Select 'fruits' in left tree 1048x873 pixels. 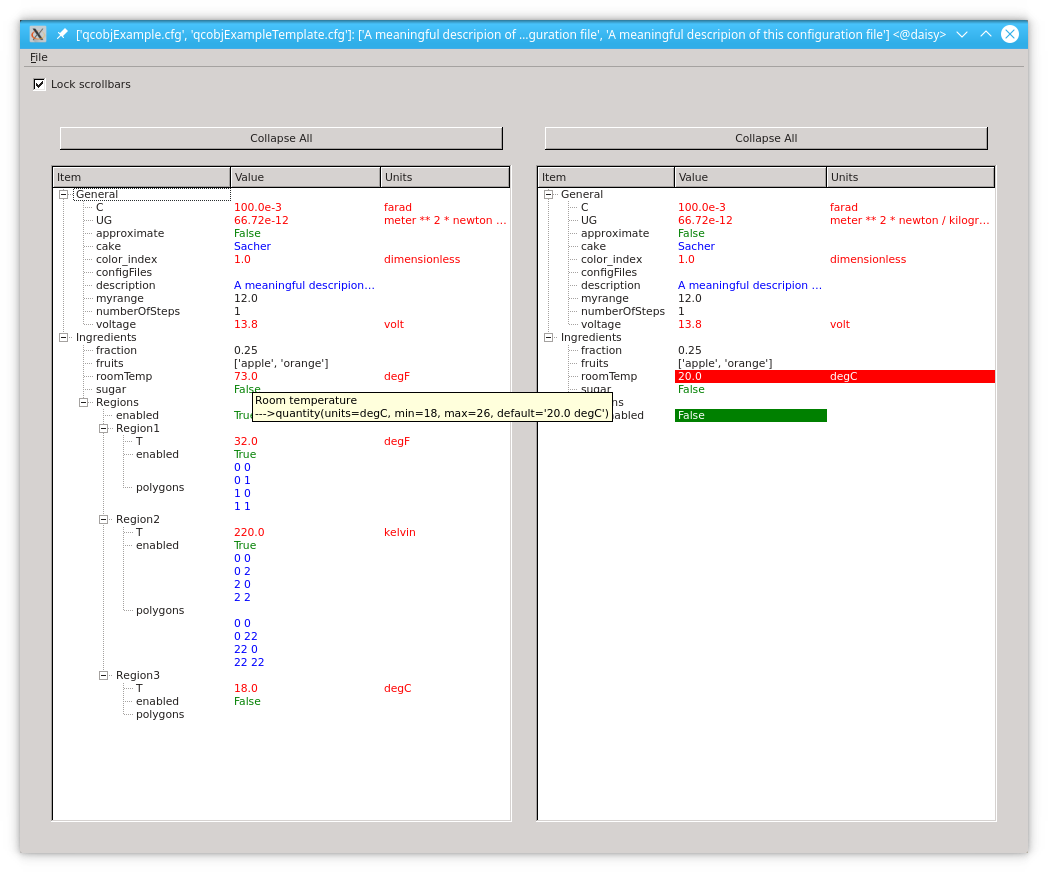(110, 364)
